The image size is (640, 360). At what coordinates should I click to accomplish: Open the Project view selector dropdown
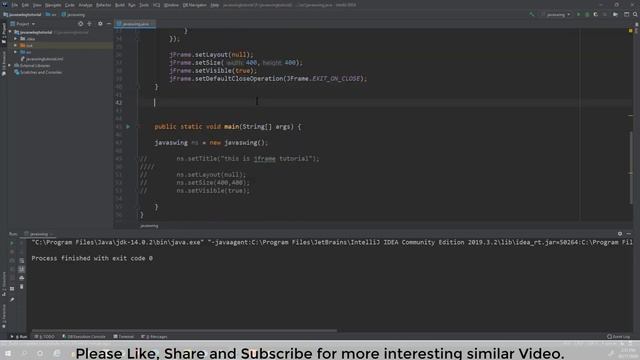23,24
